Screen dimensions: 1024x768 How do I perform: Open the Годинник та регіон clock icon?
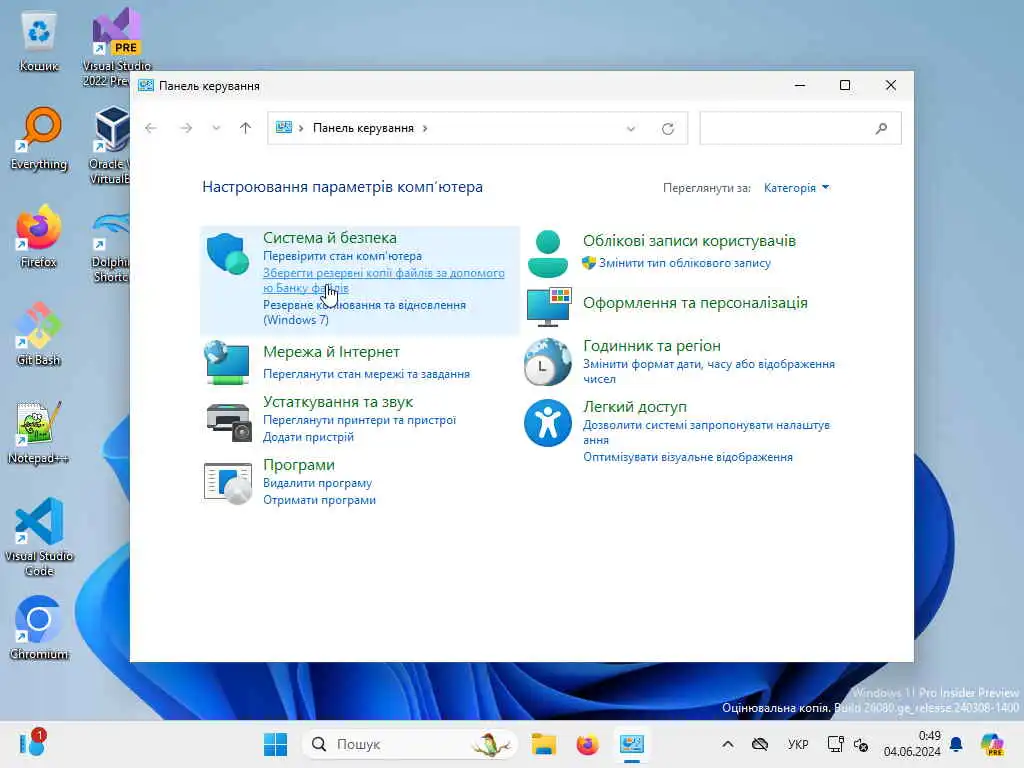pyautogui.click(x=547, y=362)
